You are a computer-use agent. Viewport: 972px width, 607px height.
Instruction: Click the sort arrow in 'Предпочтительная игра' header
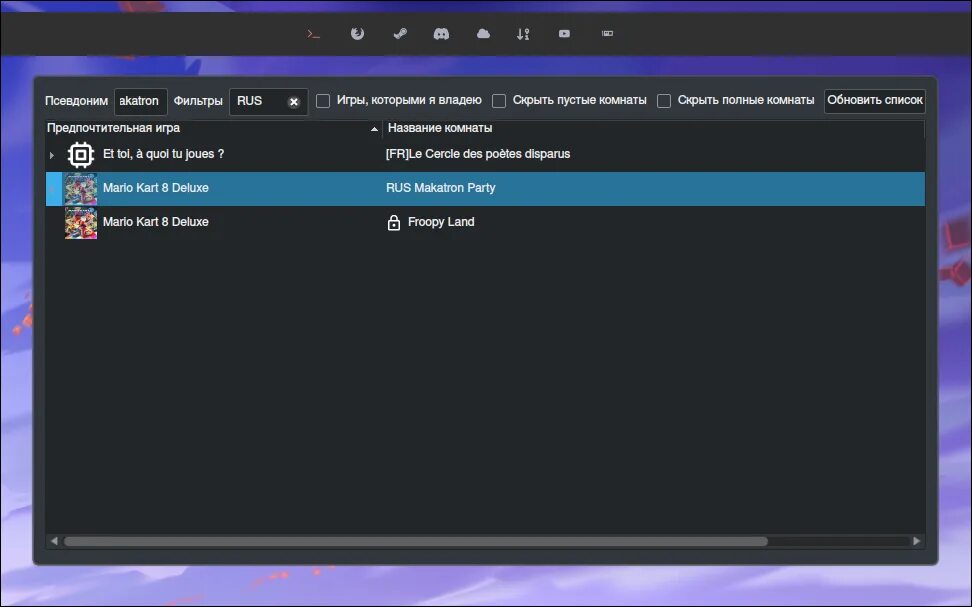click(374, 129)
